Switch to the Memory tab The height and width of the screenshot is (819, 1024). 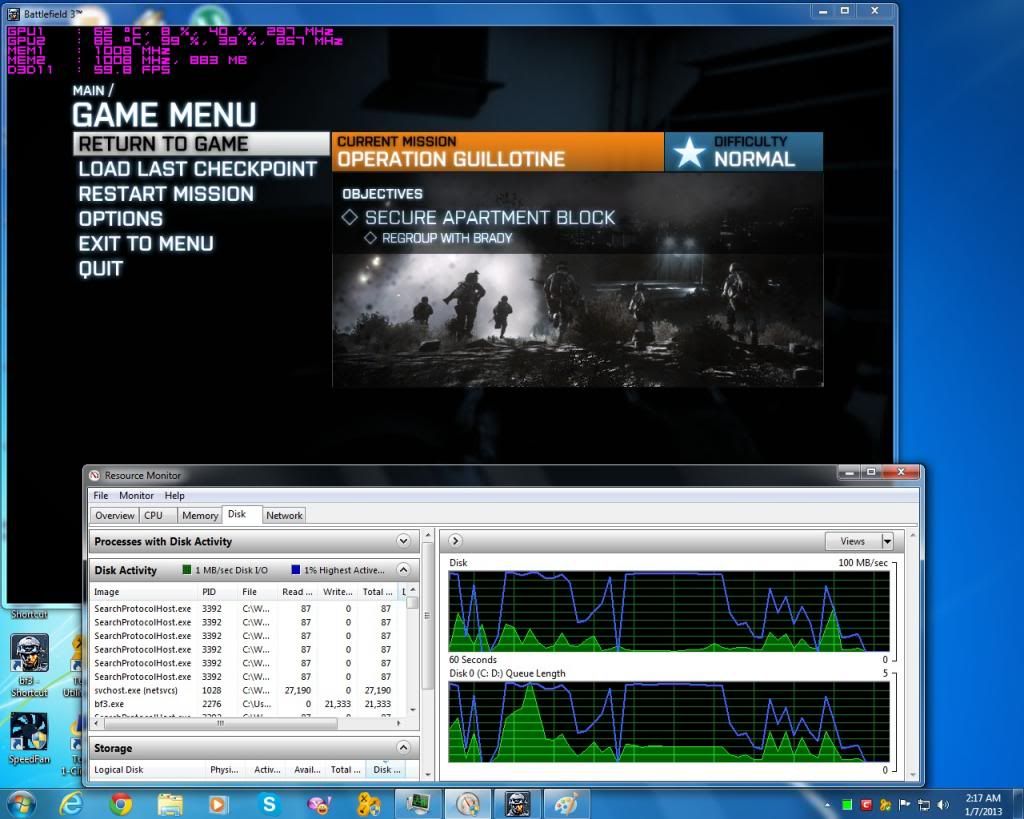tap(200, 515)
